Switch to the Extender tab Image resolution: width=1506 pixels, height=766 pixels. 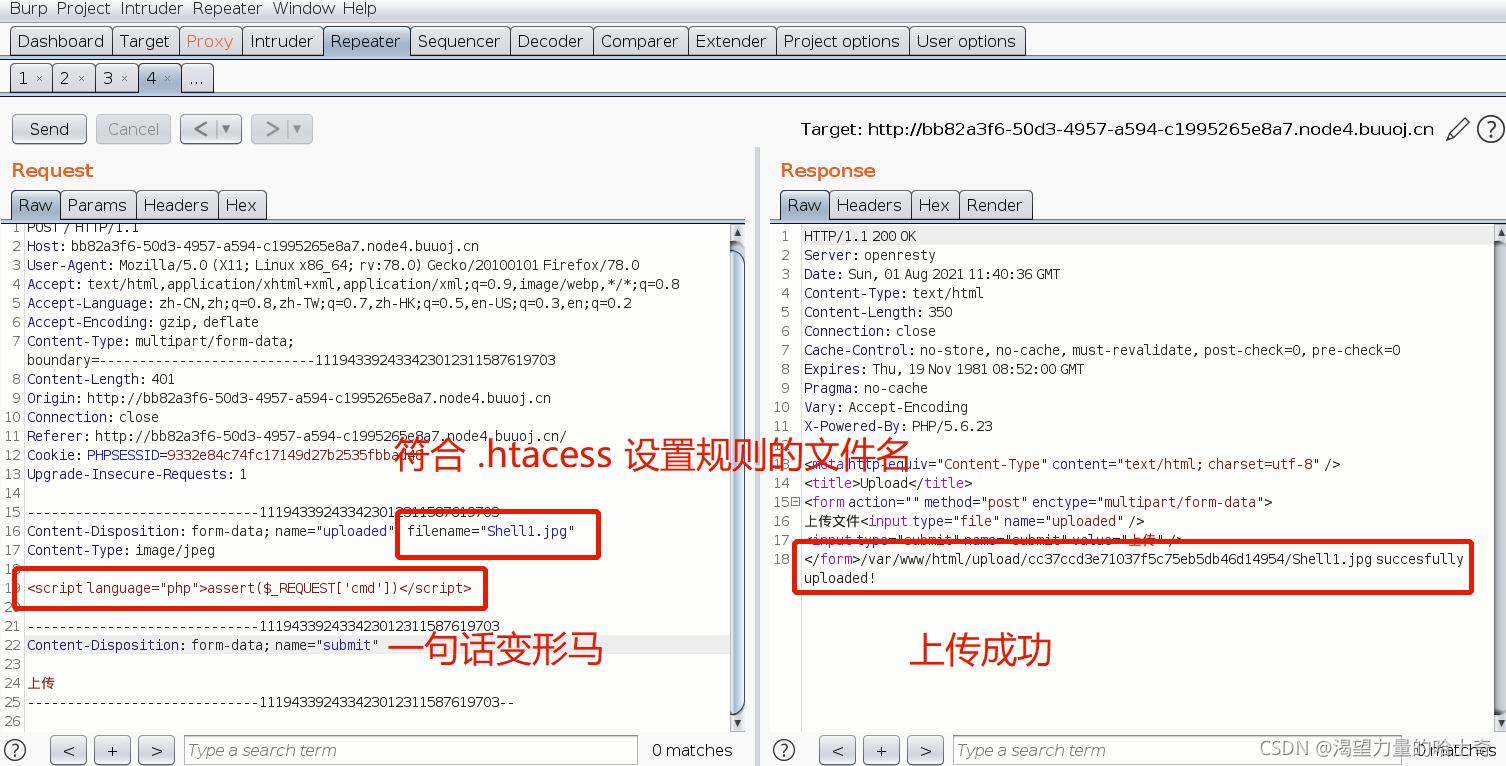731,41
